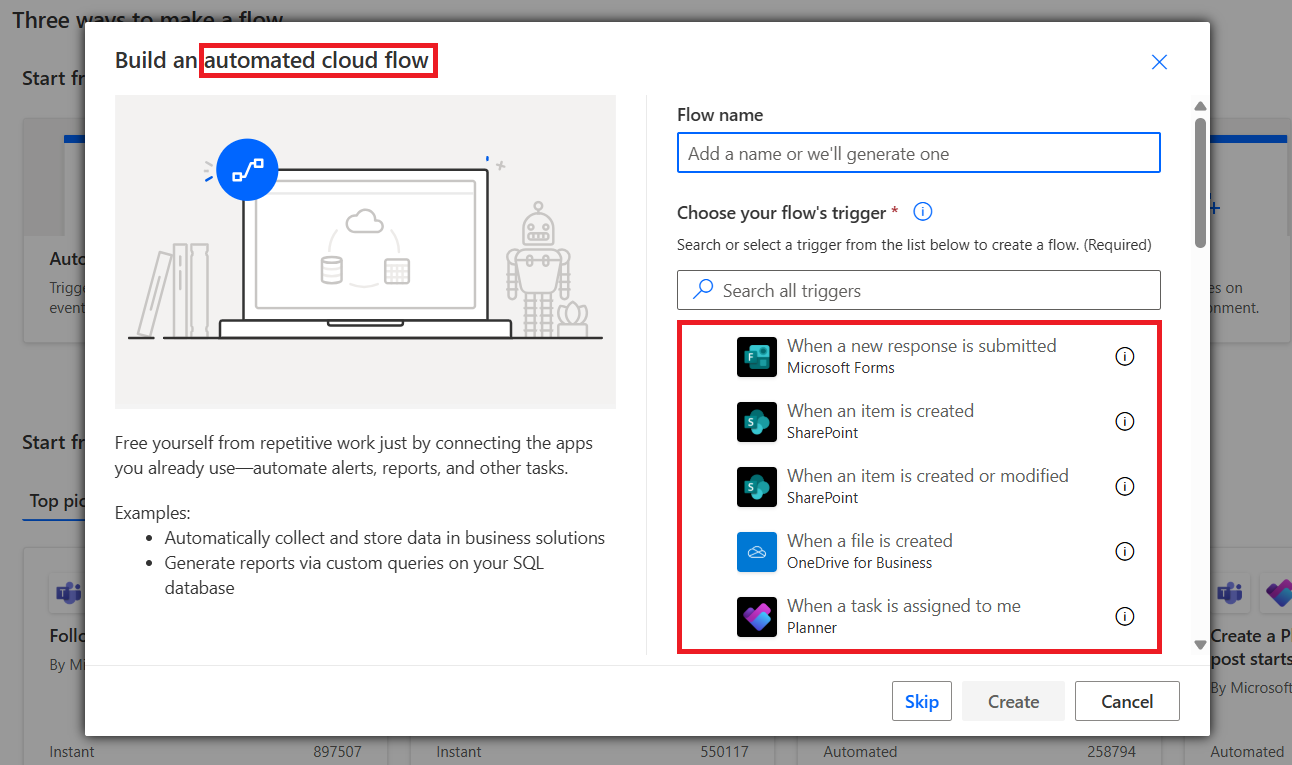The width and height of the screenshot is (1292, 765).
Task: Click the Skip button
Action: click(921, 700)
